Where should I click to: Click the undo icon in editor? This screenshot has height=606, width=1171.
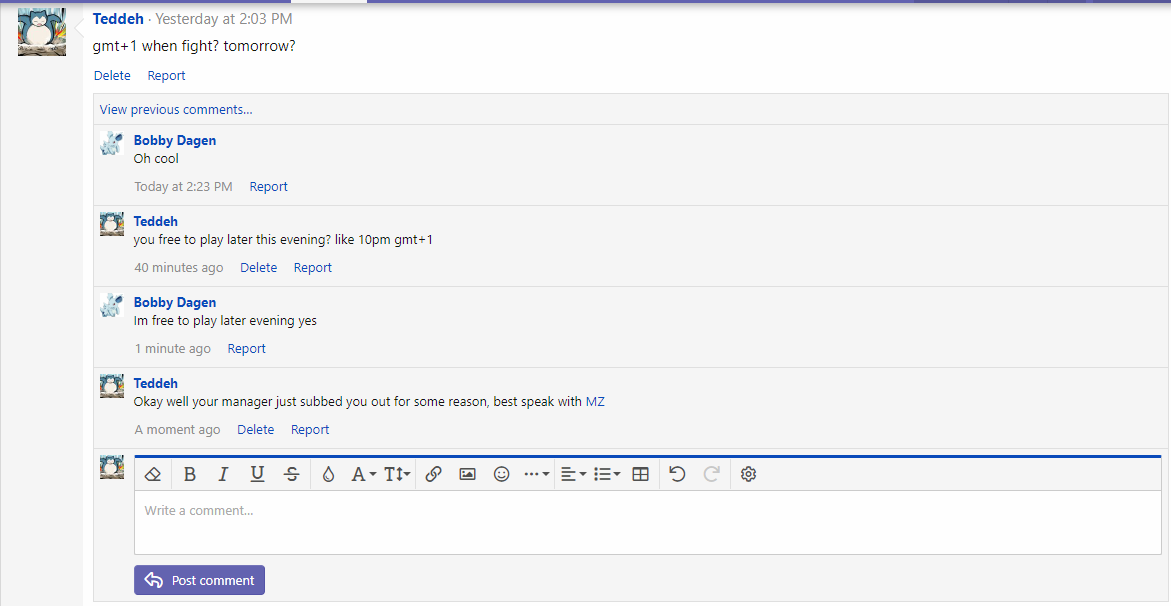(x=677, y=474)
